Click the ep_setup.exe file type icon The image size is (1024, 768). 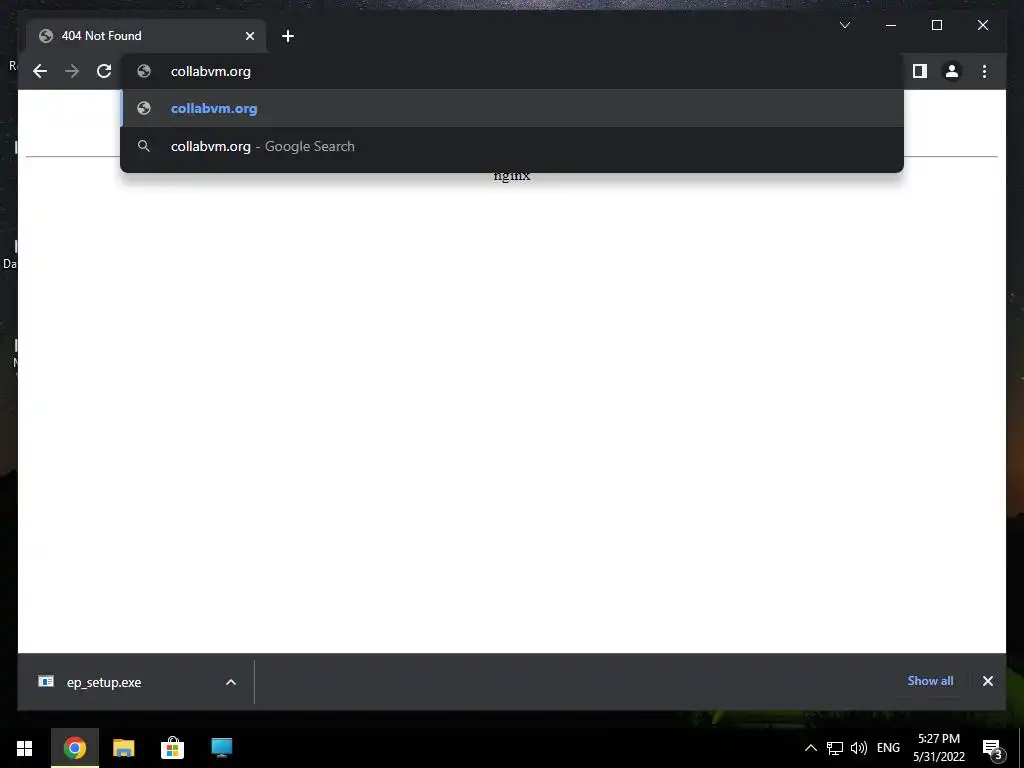(46, 682)
